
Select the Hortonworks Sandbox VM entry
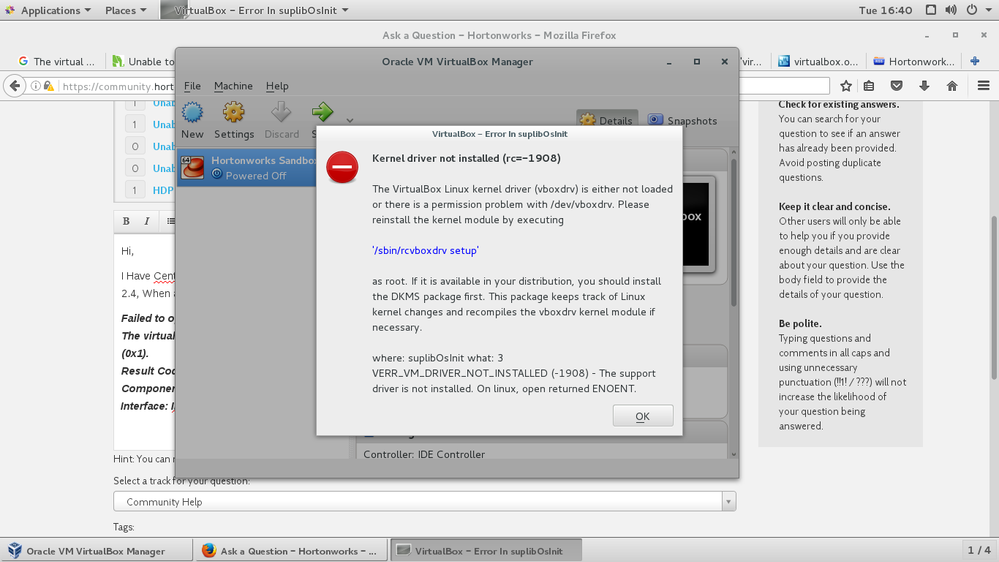[247, 168]
